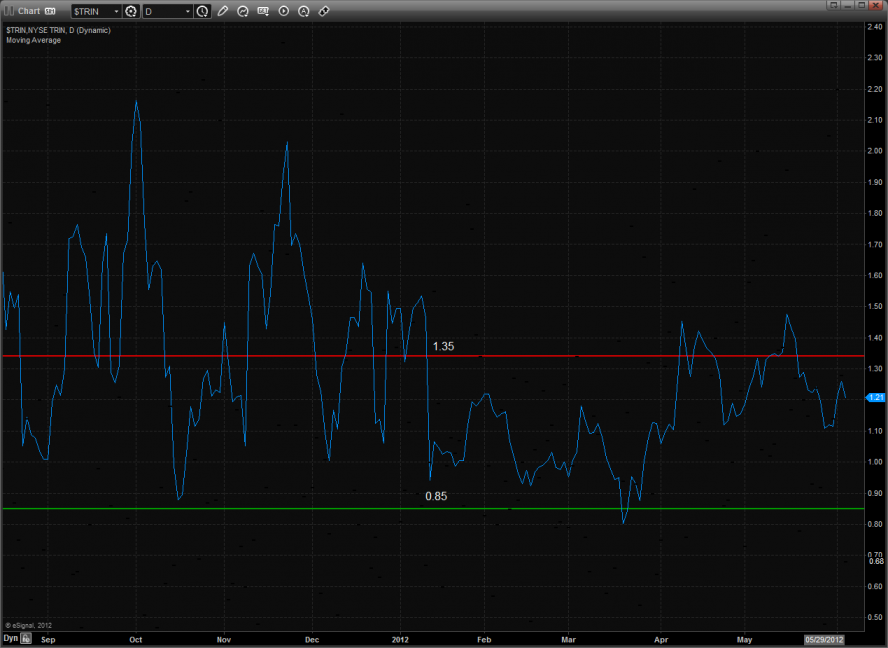The height and width of the screenshot is (648, 888).
Task: Expand the $TRIN symbol dropdown
Action: click(116, 11)
